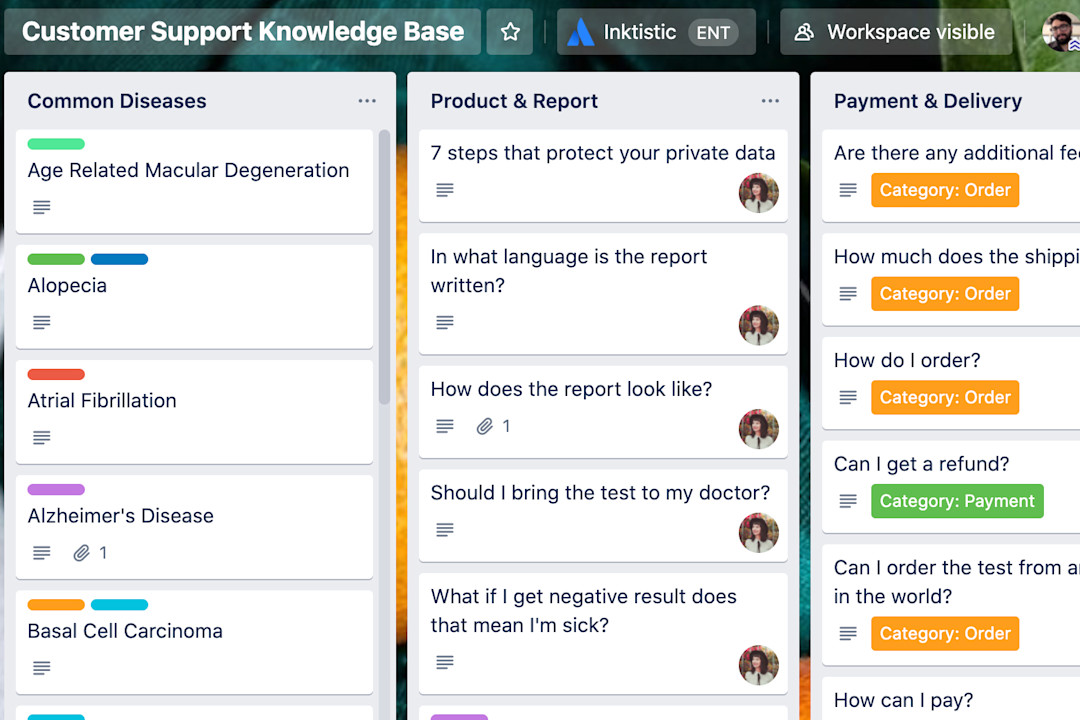Click the people icon beside Workspace visible
This screenshot has width=1080, height=720.
(x=805, y=32)
